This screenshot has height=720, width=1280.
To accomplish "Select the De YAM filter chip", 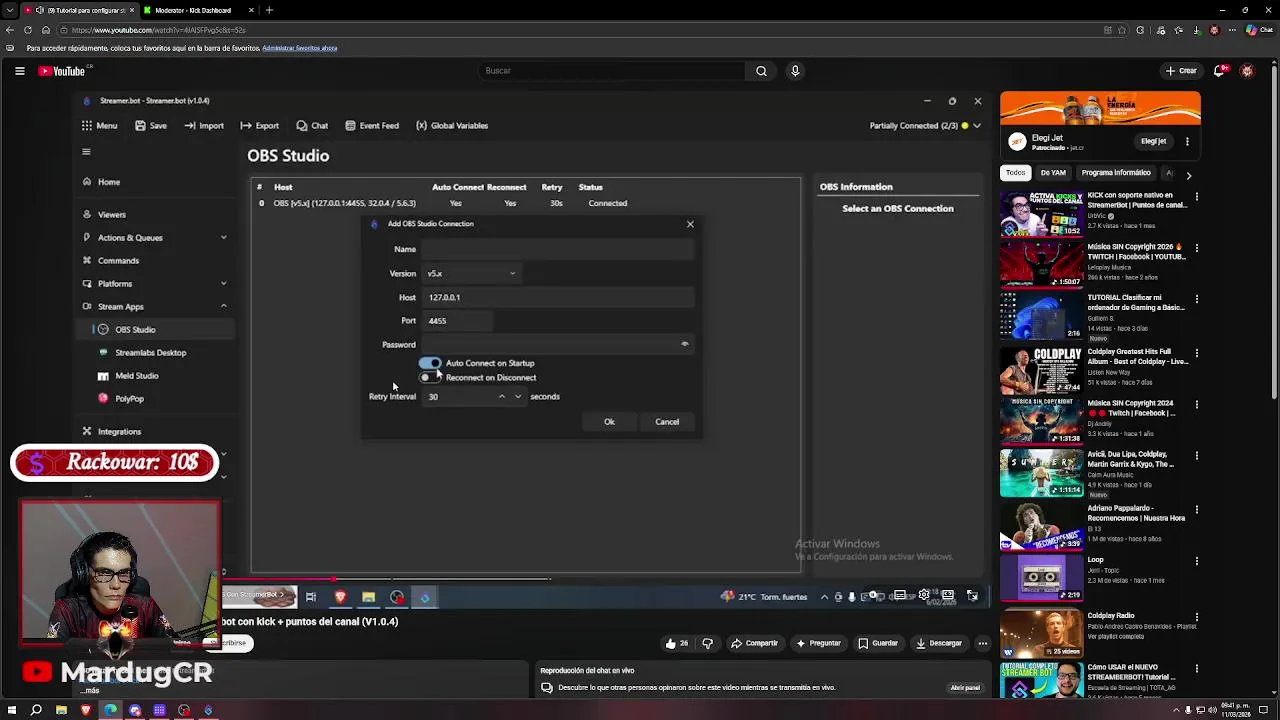I will [1053, 173].
